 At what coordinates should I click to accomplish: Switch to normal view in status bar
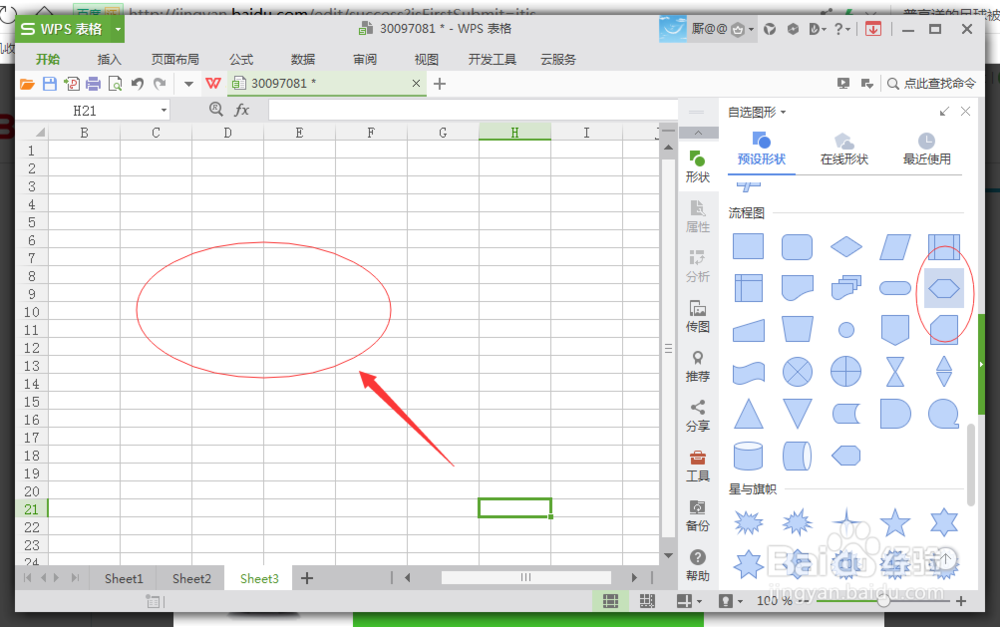pos(610,601)
